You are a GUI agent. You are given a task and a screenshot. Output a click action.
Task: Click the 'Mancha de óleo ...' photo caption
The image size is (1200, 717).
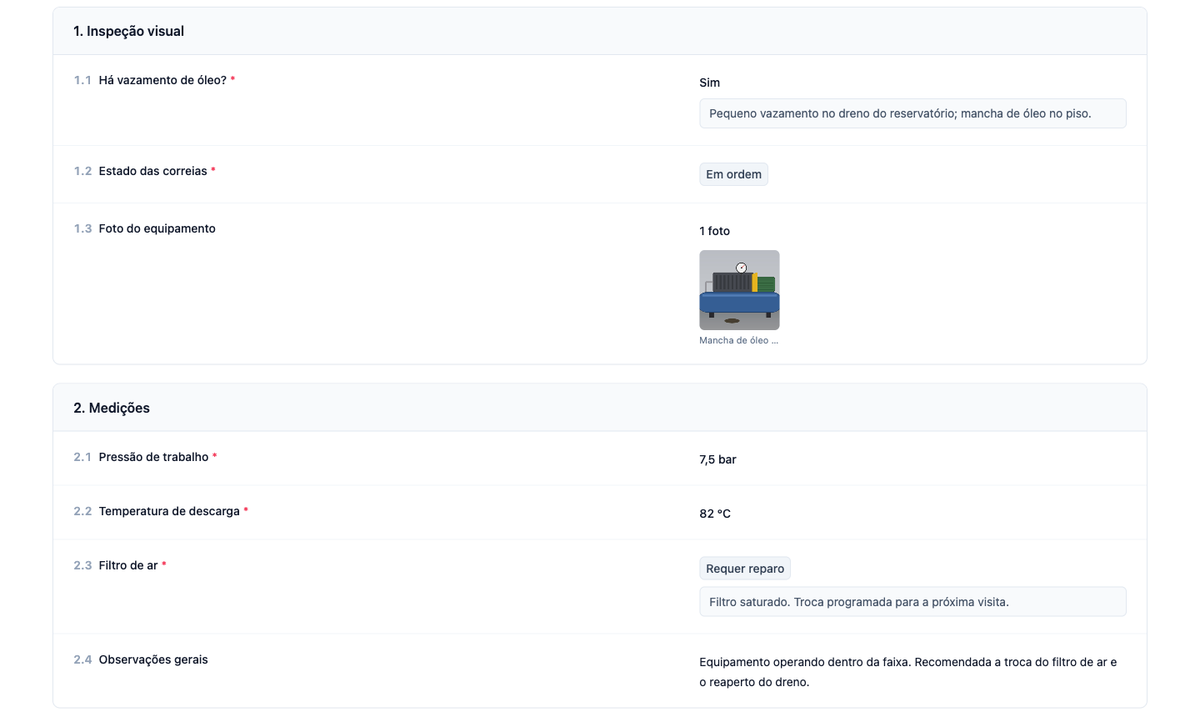[x=738, y=340]
